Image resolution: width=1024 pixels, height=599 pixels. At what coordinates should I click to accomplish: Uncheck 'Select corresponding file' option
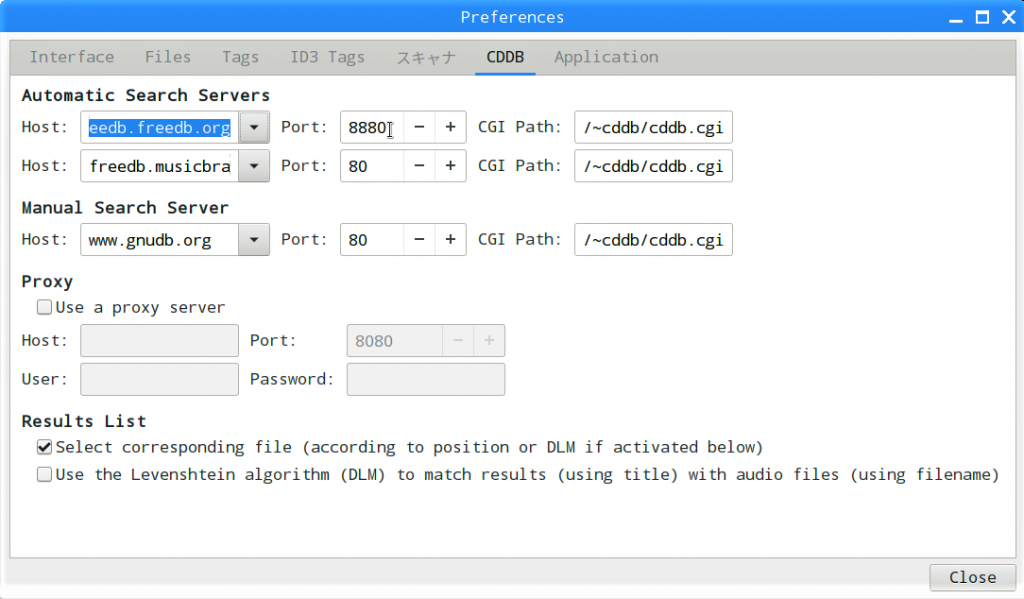pos(44,447)
